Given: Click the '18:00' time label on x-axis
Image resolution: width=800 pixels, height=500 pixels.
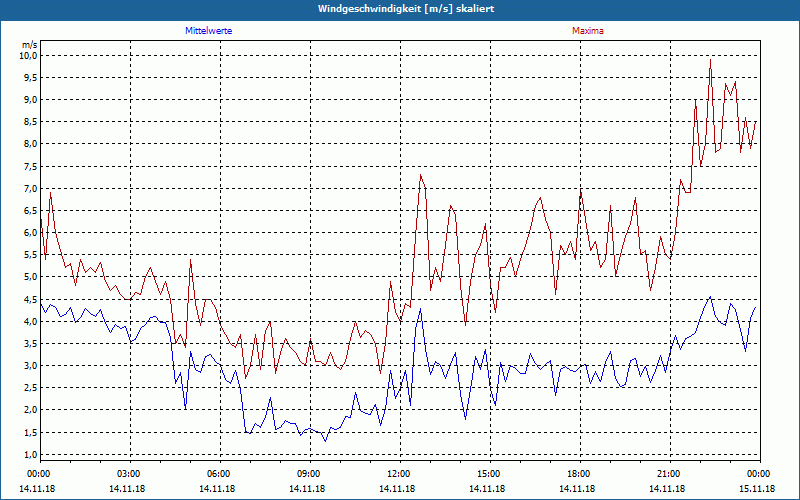Looking at the screenshot, I should (x=580, y=474).
